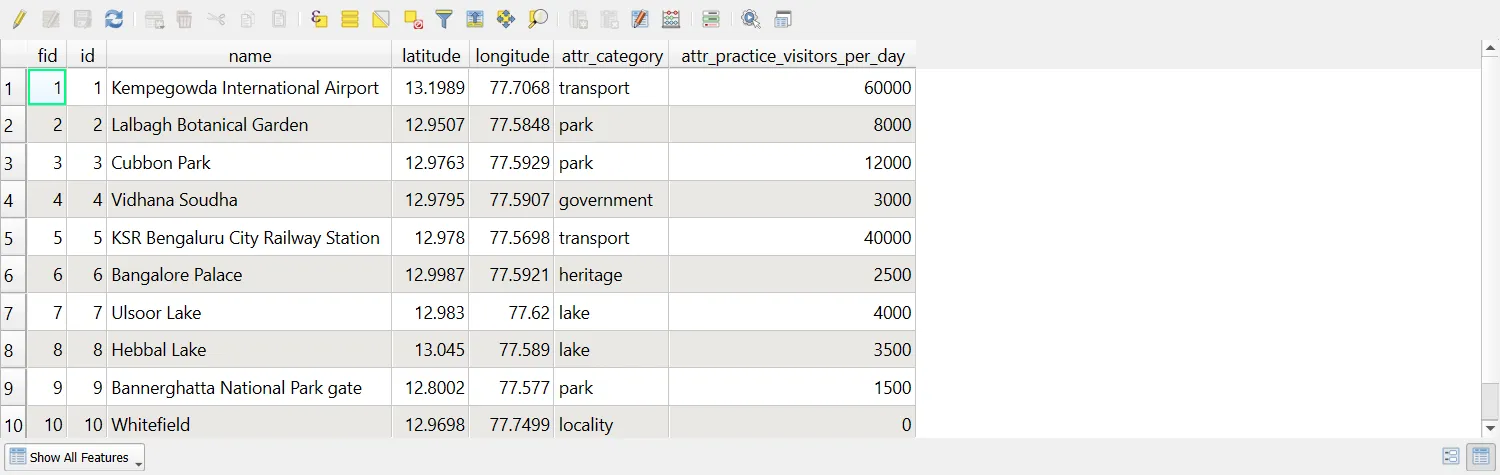
Task: Click the 12000 visitors per day cell
Action: (792, 162)
